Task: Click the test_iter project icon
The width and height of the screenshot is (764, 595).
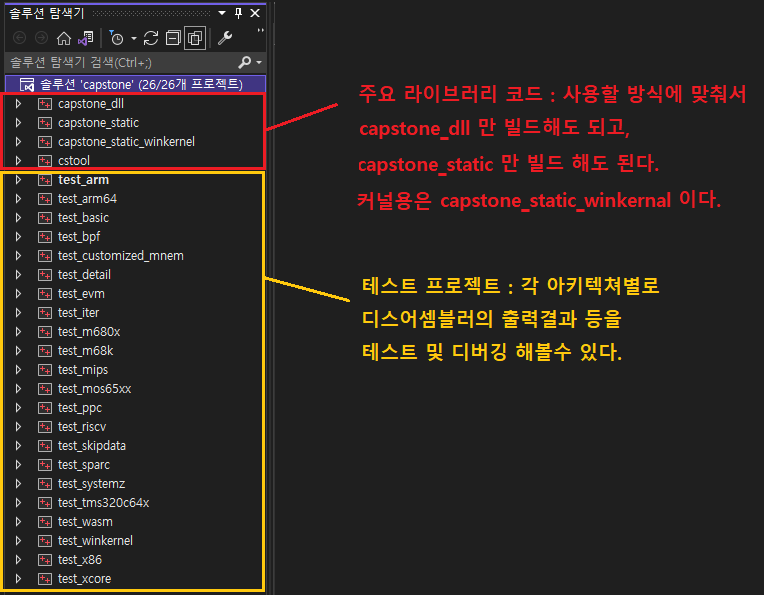Action: click(x=45, y=313)
